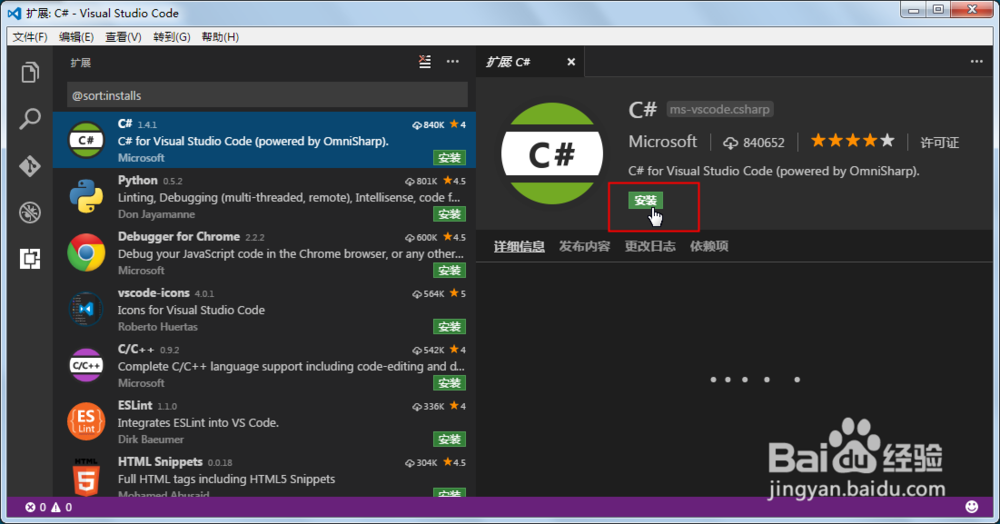Open the 转到(G) menu

tap(172, 37)
